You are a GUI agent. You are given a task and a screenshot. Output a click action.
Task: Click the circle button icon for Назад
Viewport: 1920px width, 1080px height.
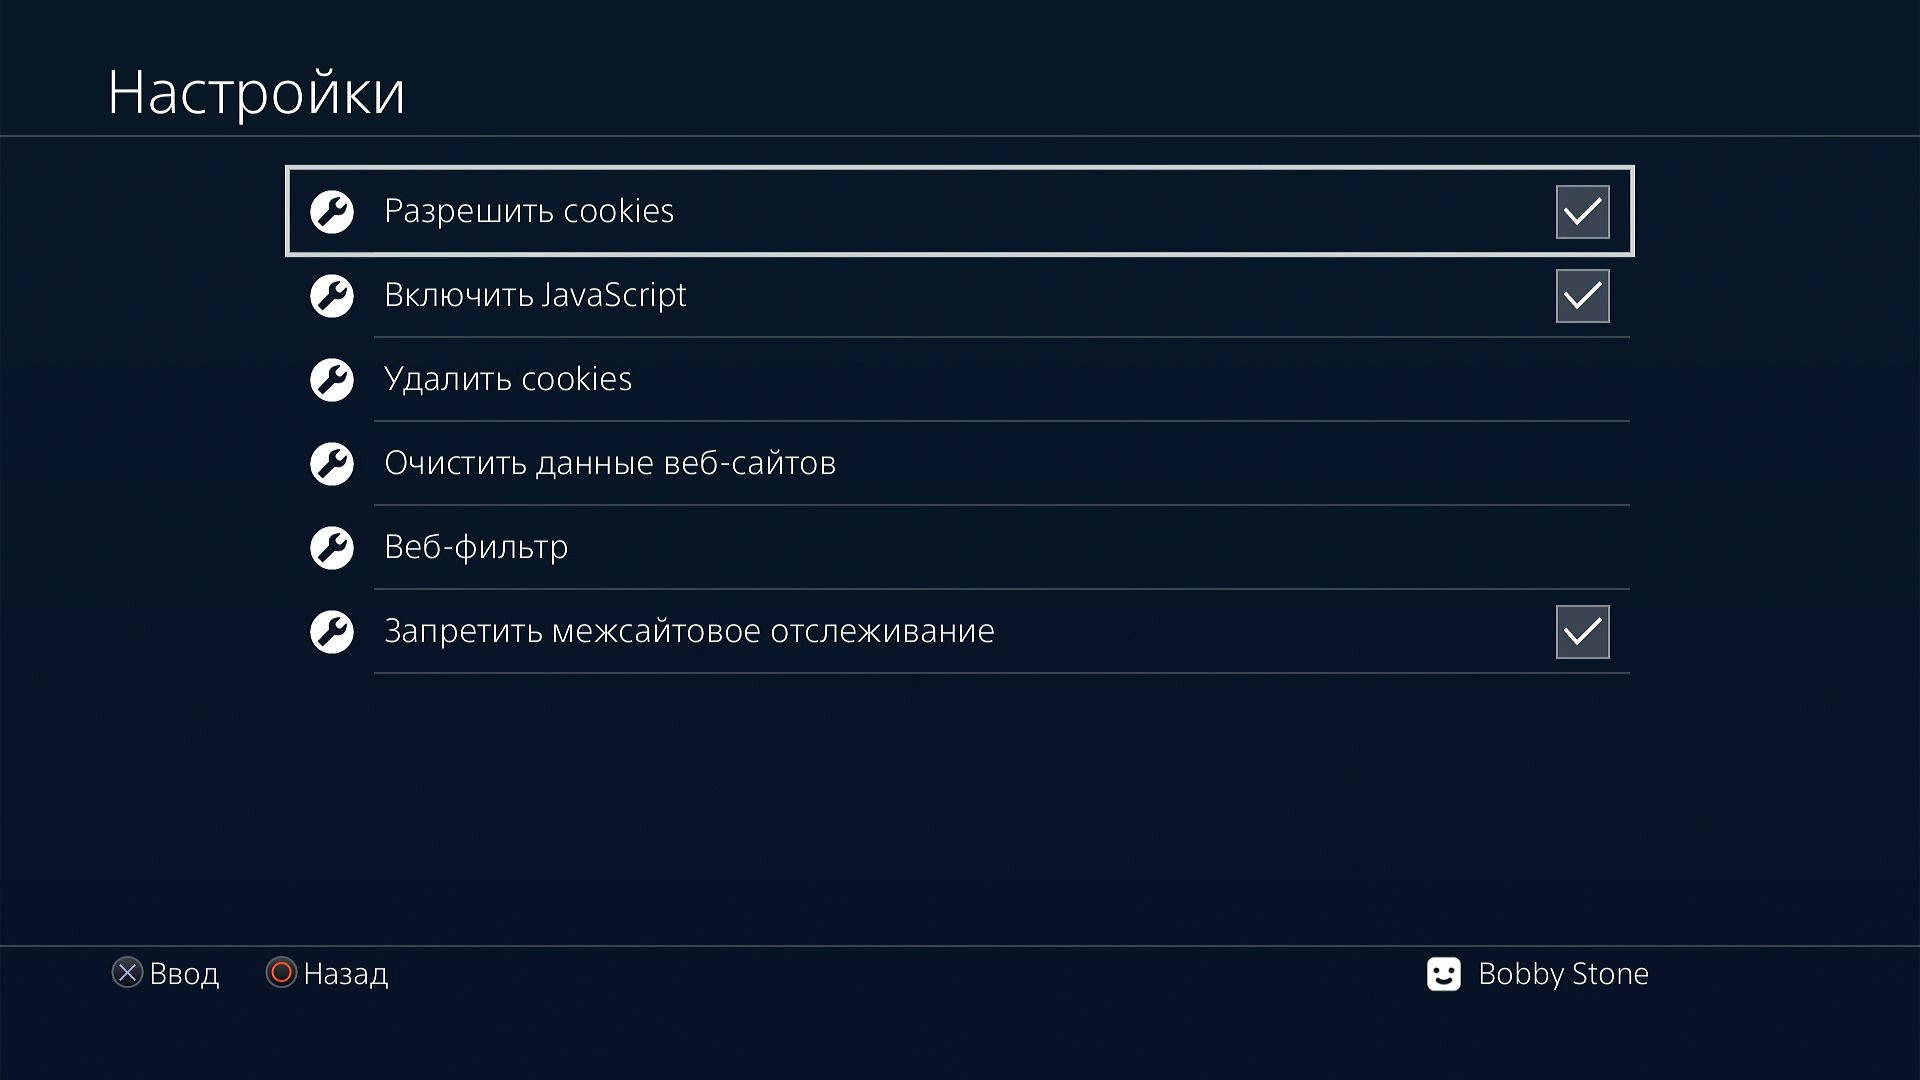pos(281,973)
